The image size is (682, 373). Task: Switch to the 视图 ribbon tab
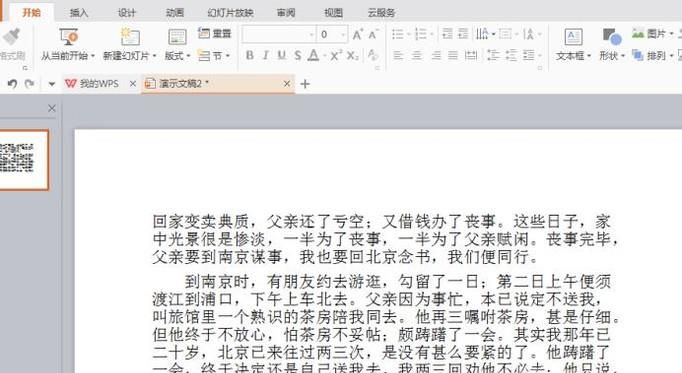pyautogui.click(x=333, y=13)
